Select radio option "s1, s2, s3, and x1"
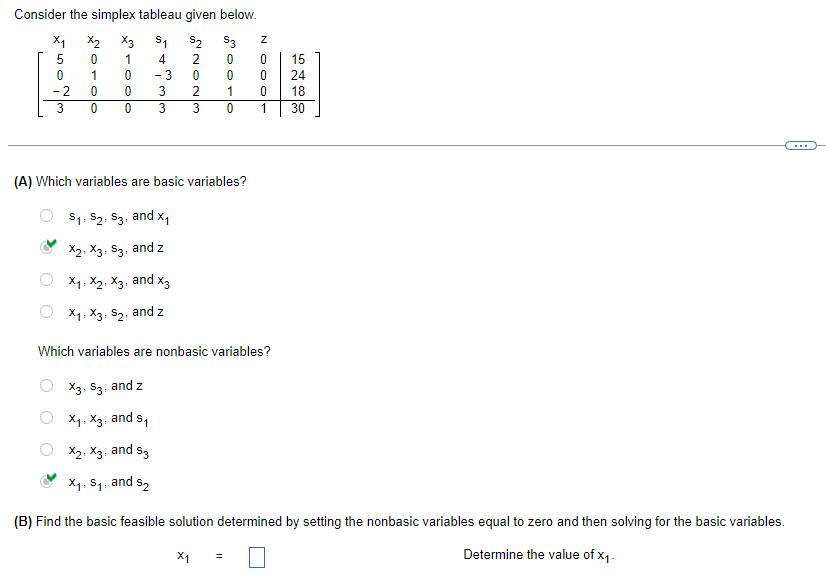Screen dimensions: 826x582 click(x=46, y=216)
